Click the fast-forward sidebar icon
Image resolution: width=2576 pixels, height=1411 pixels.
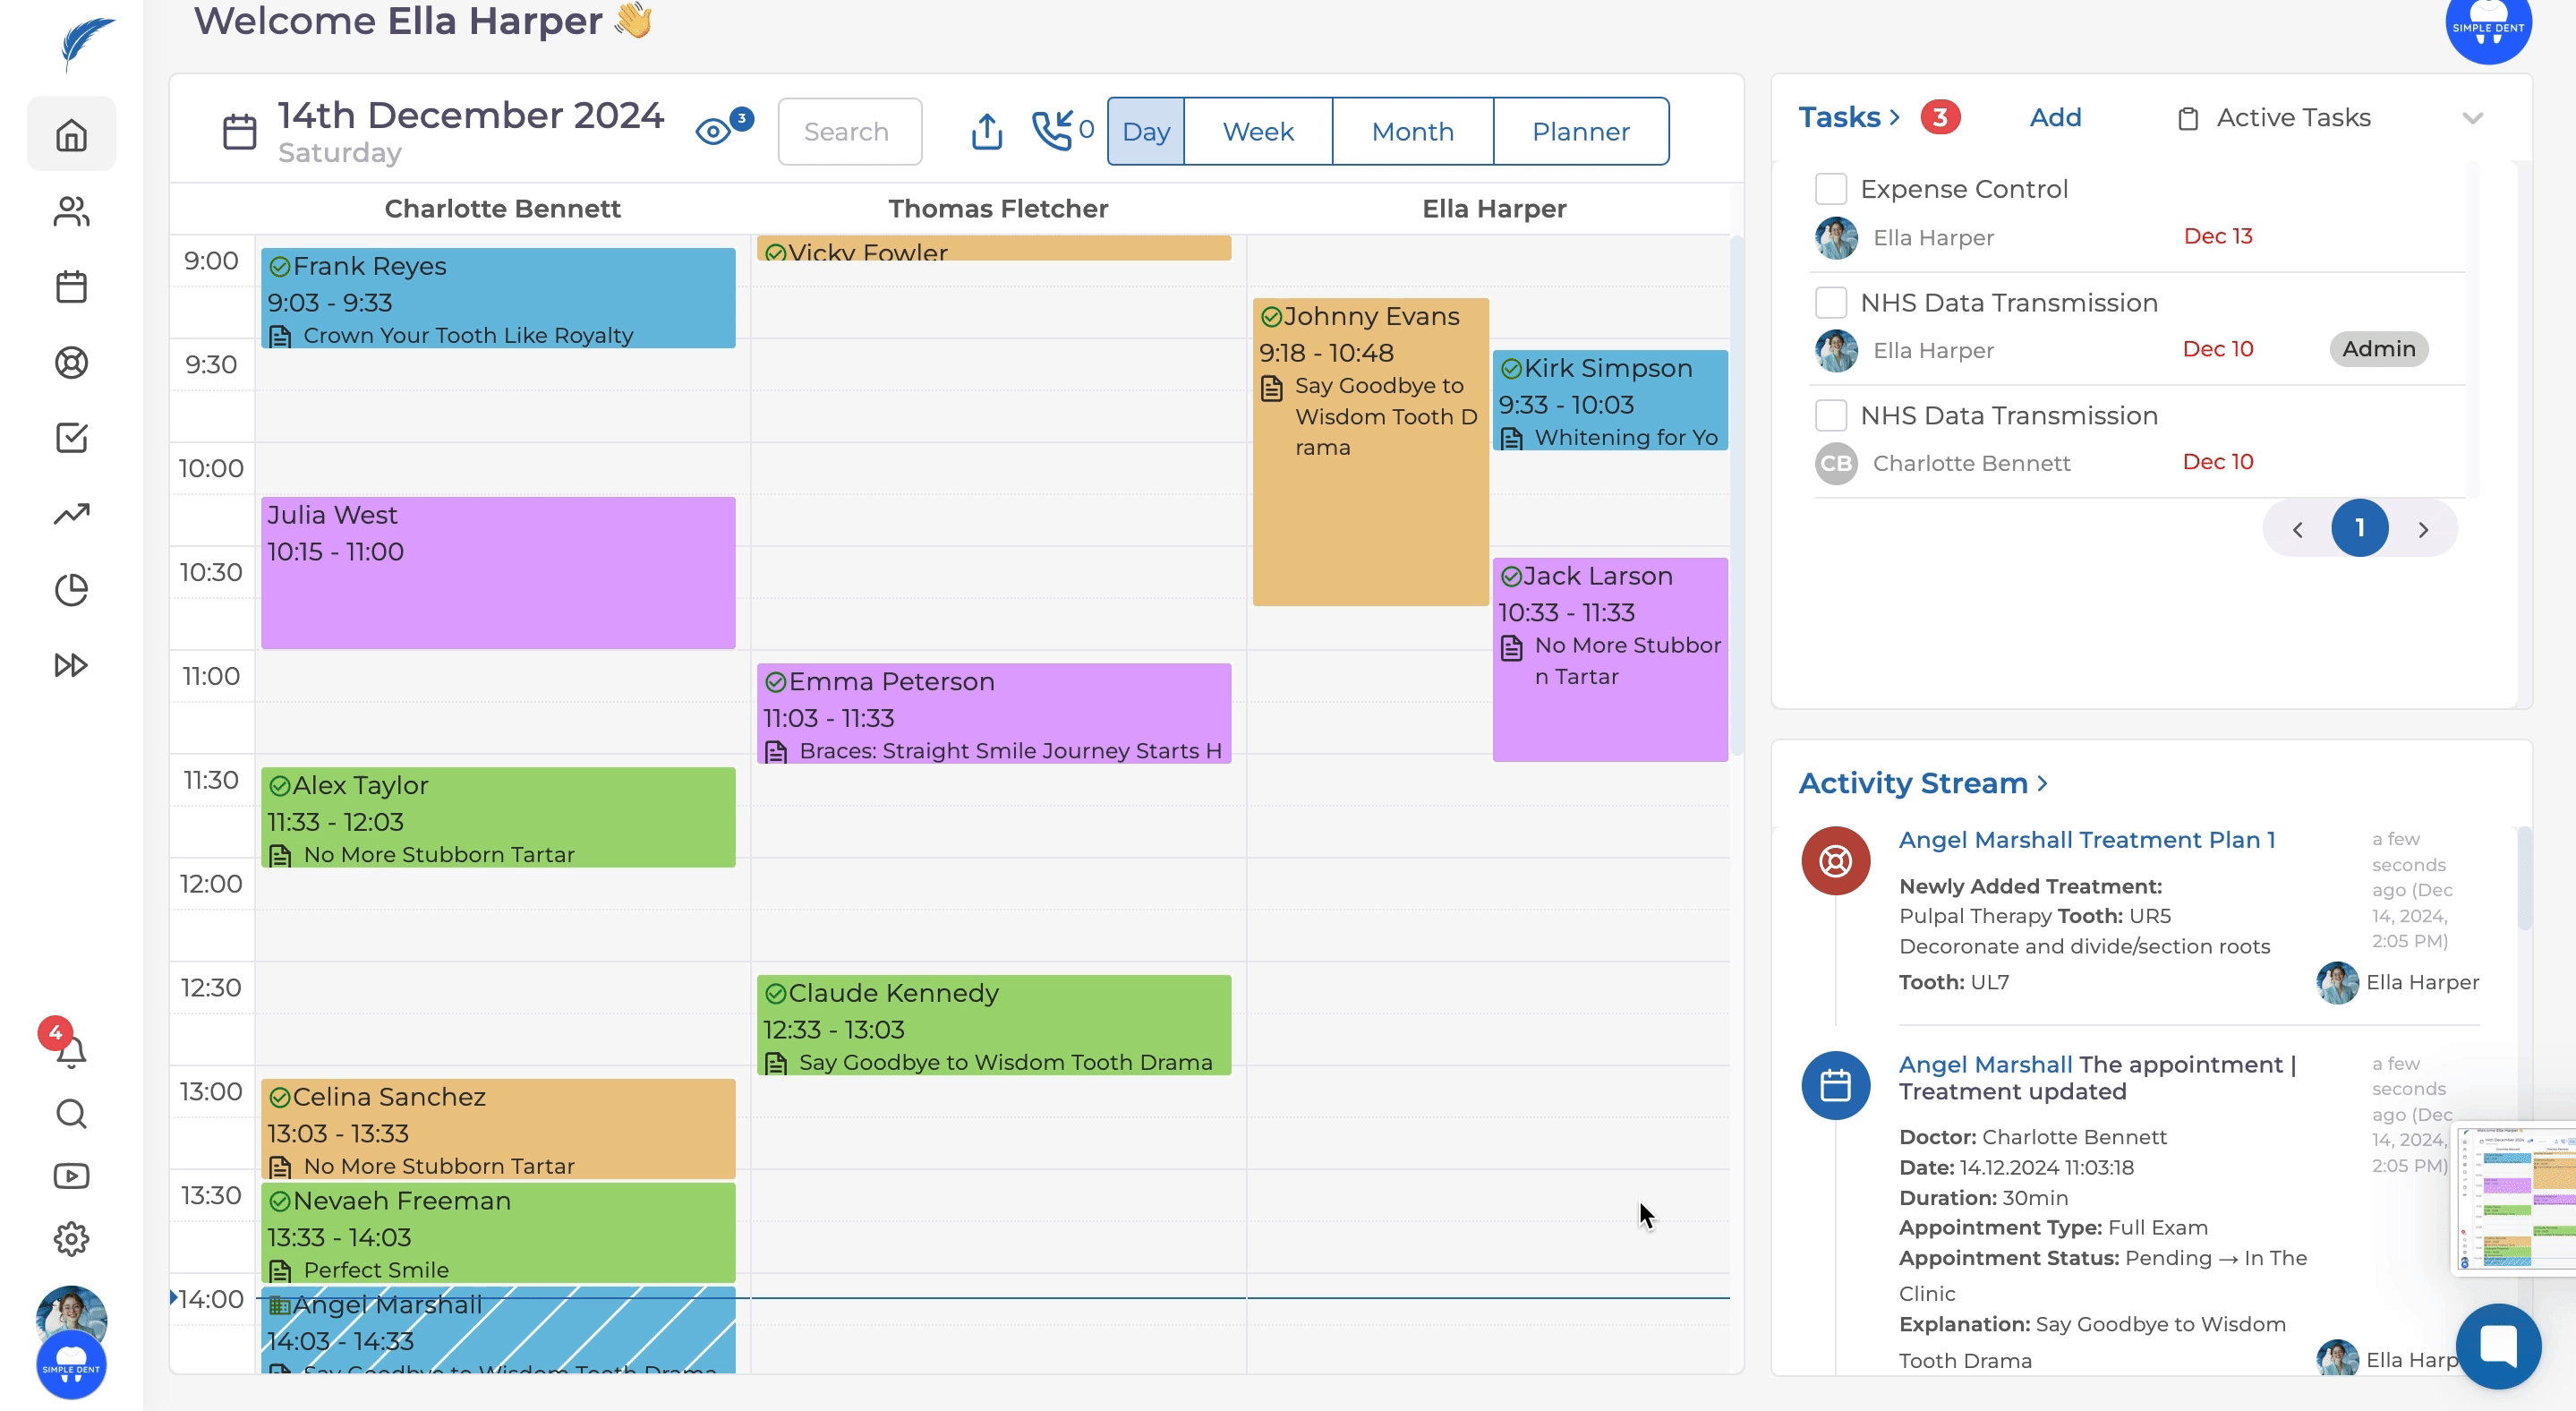pyautogui.click(x=71, y=665)
